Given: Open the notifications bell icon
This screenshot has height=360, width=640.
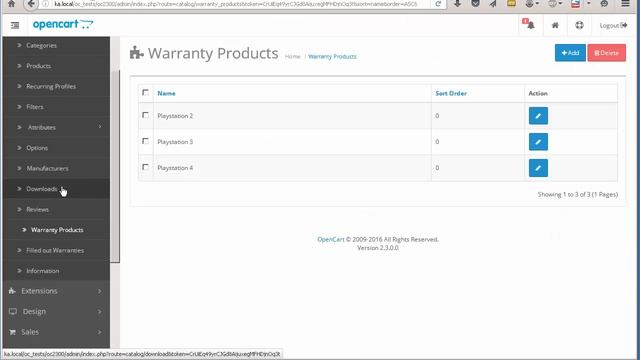Looking at the screenshot, I should pyautogui.click(x=529, y=24).
